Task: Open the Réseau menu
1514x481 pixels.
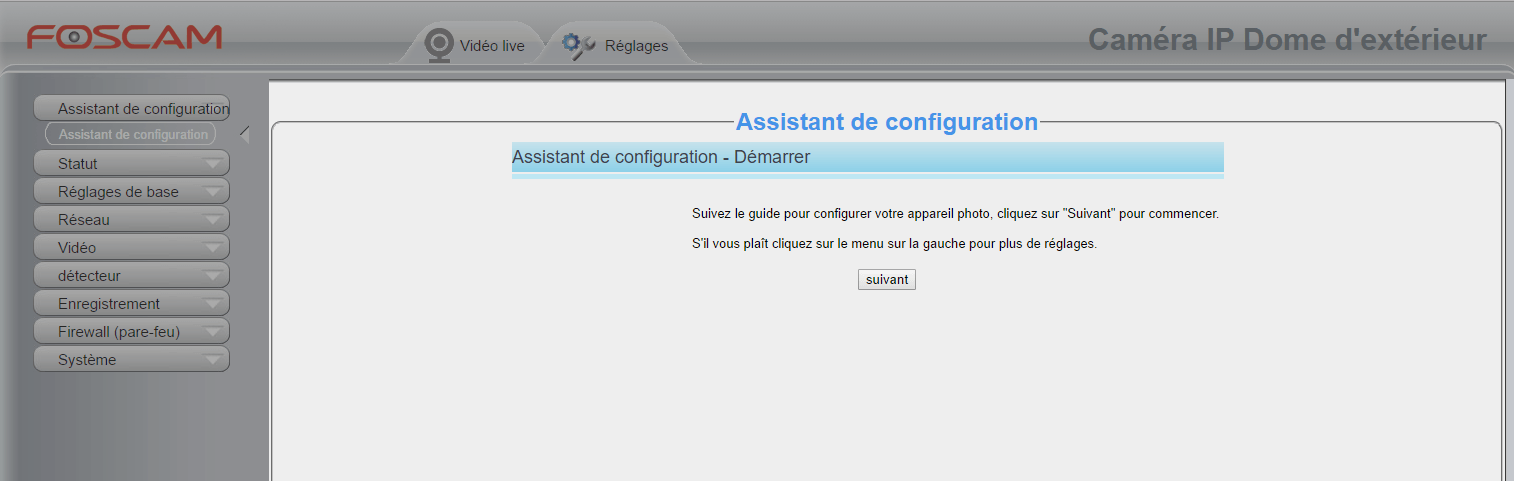Action: pos(132,219)
